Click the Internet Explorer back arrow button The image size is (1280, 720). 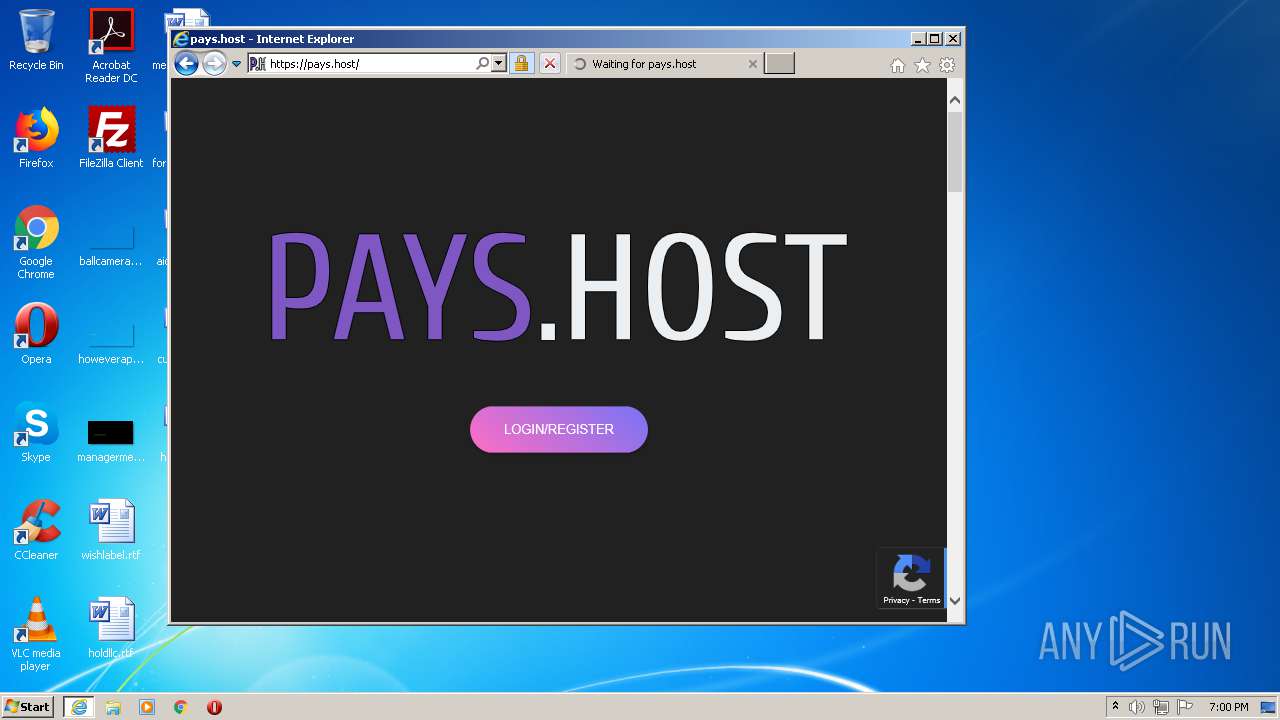click(186, 64)
